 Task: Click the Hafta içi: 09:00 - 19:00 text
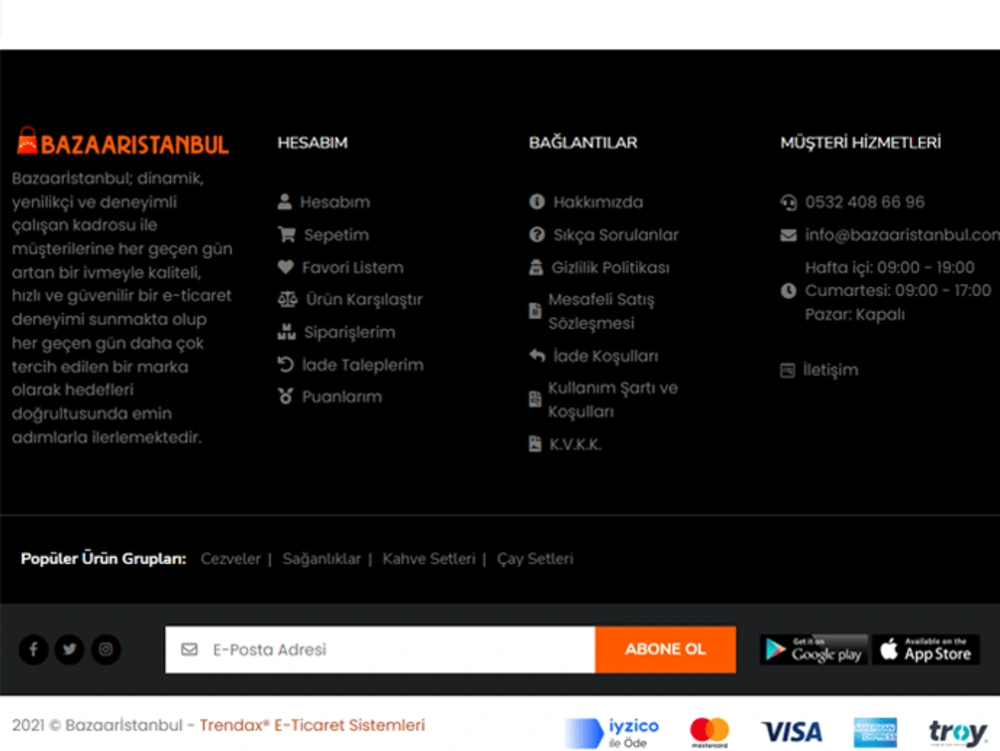[x=890, y=267]
